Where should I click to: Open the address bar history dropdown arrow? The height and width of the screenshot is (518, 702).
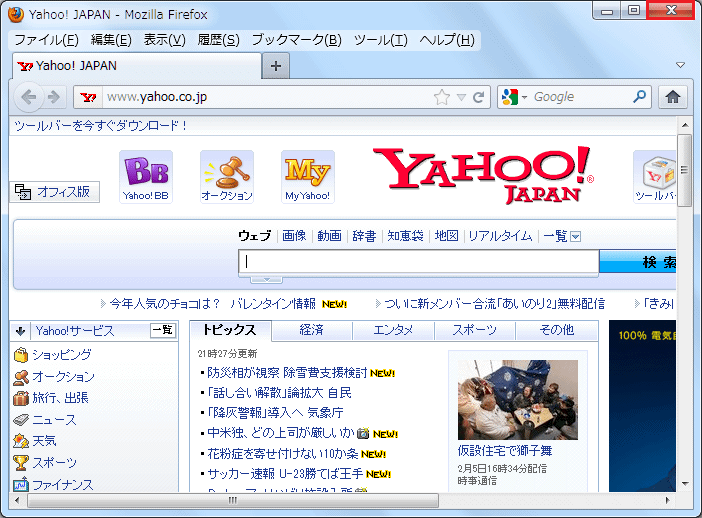pyautogui.click(x=461, y=97)
